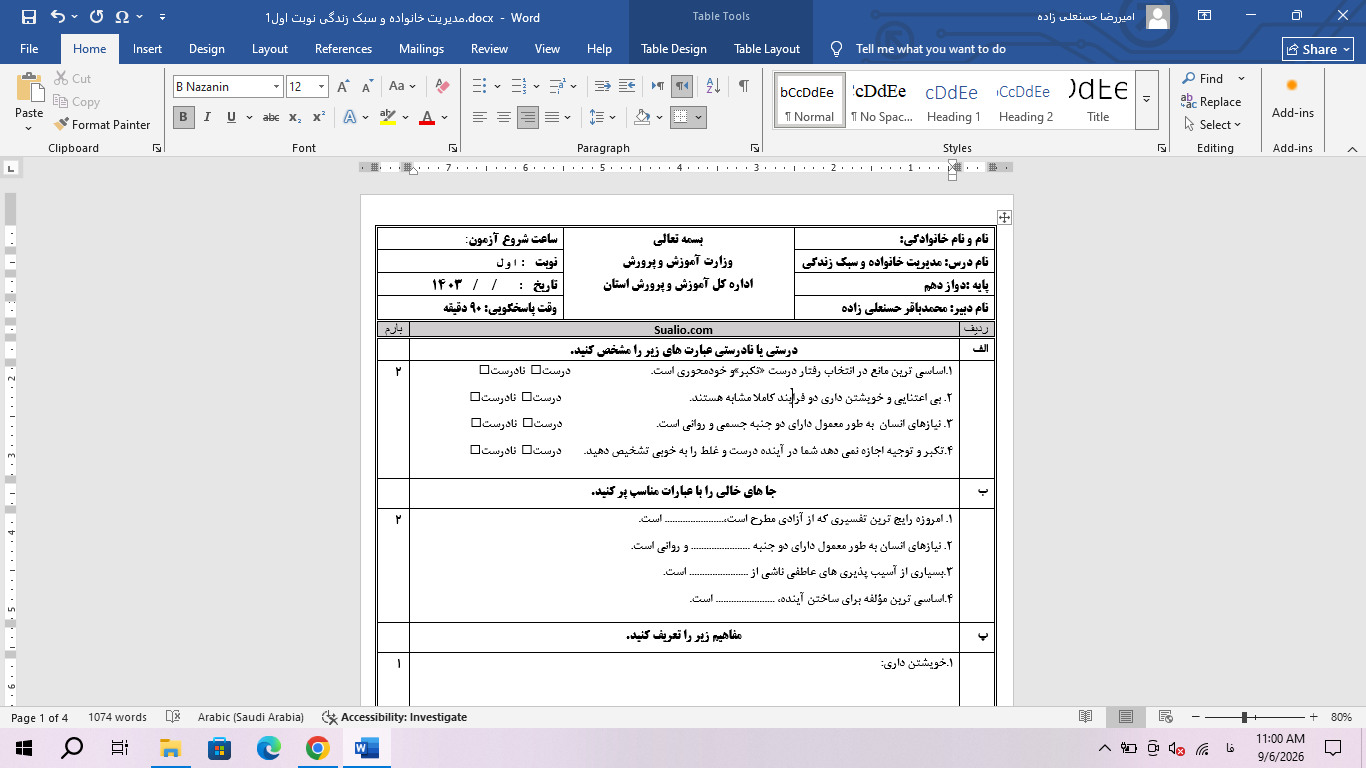Toggle show/hide paragraph marks
1366x768 pixels.
743,87
